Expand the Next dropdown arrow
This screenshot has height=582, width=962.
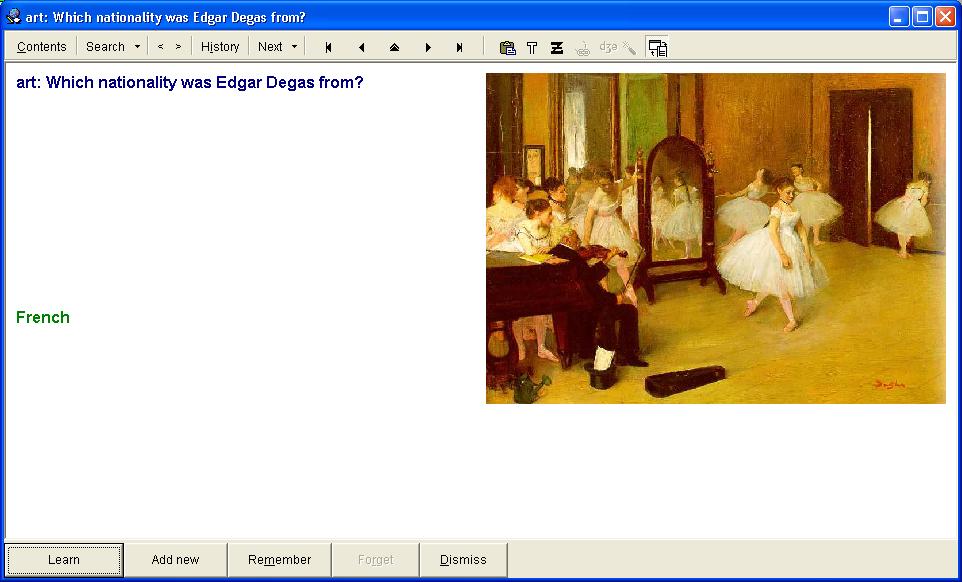pyautogui.click(x=294, y=47)
